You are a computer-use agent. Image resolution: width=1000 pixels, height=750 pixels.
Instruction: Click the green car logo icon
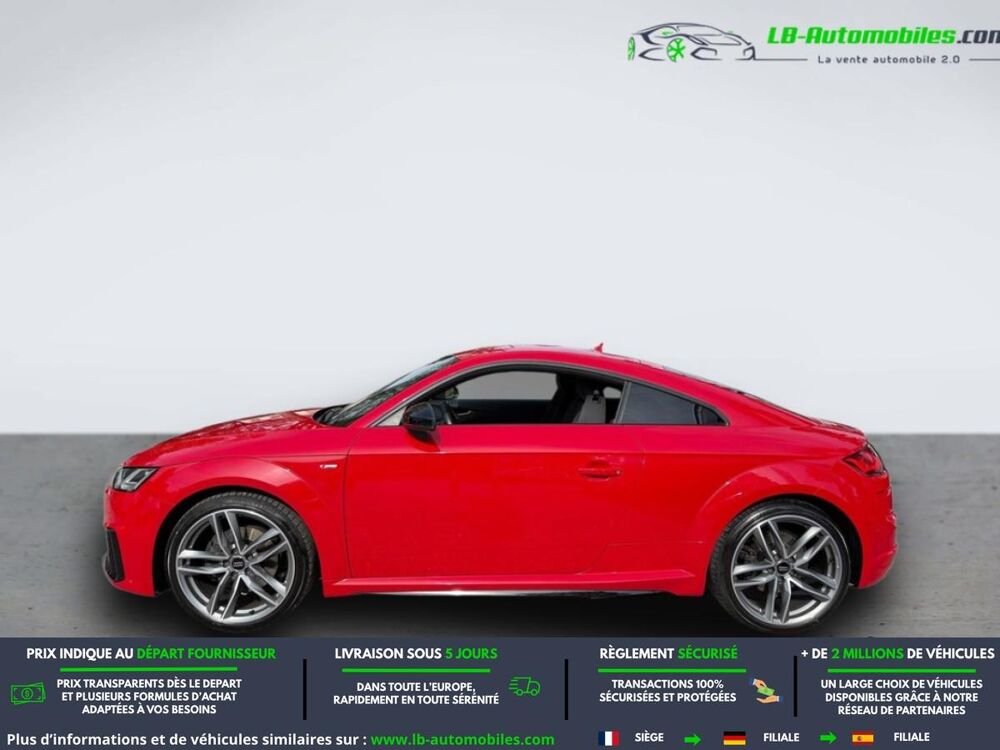pos(691,43)
